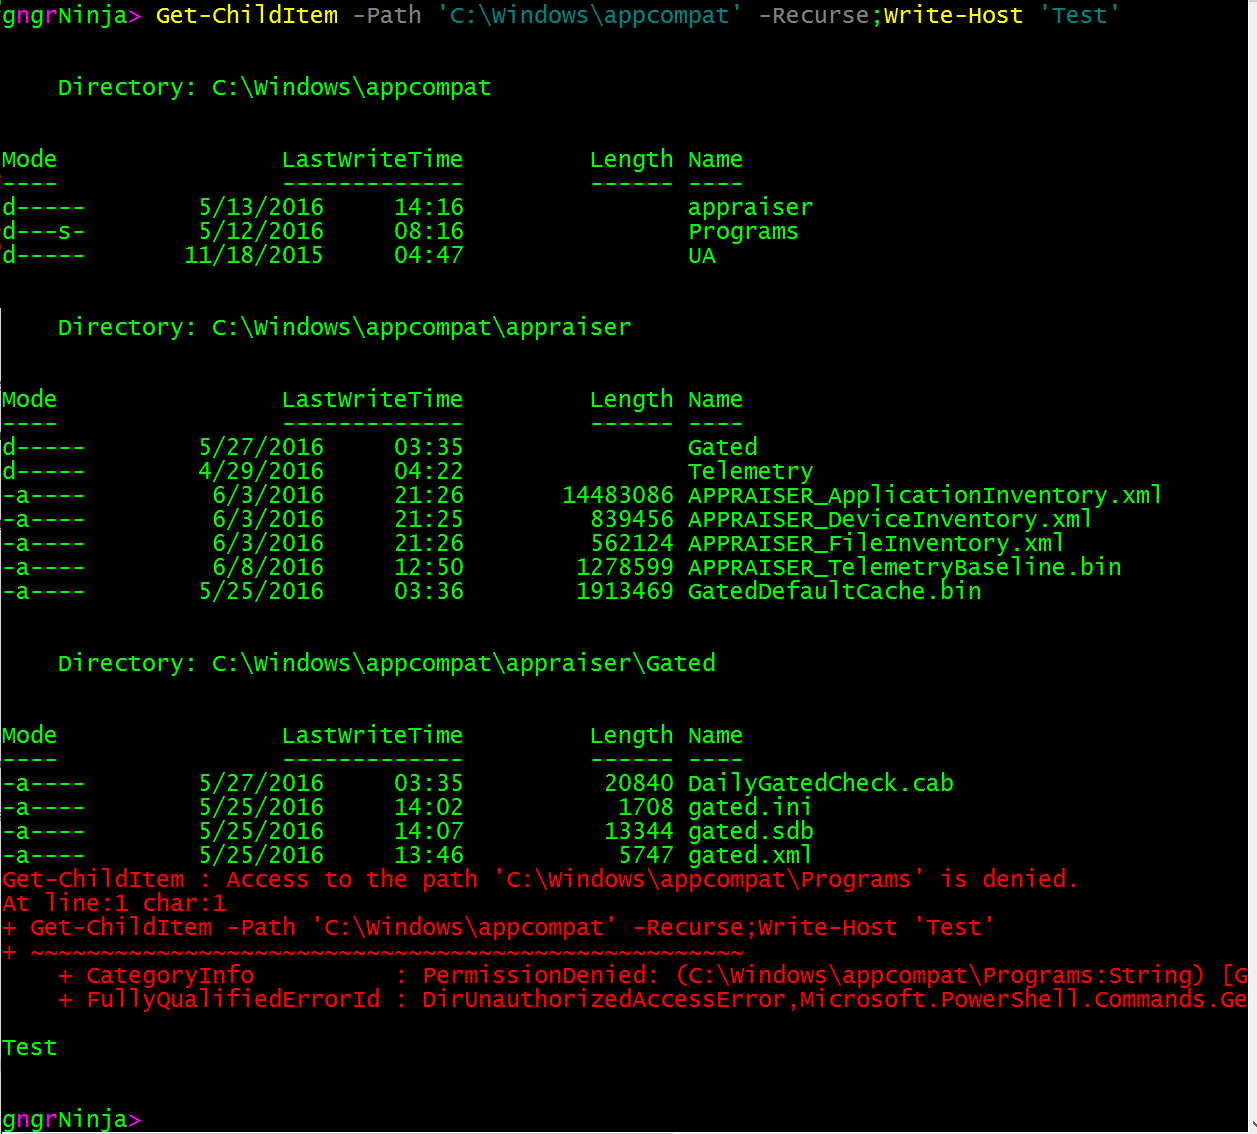
Task: Click the 'Programs' directory entry in the first listing
Action: tap(743, 231)
